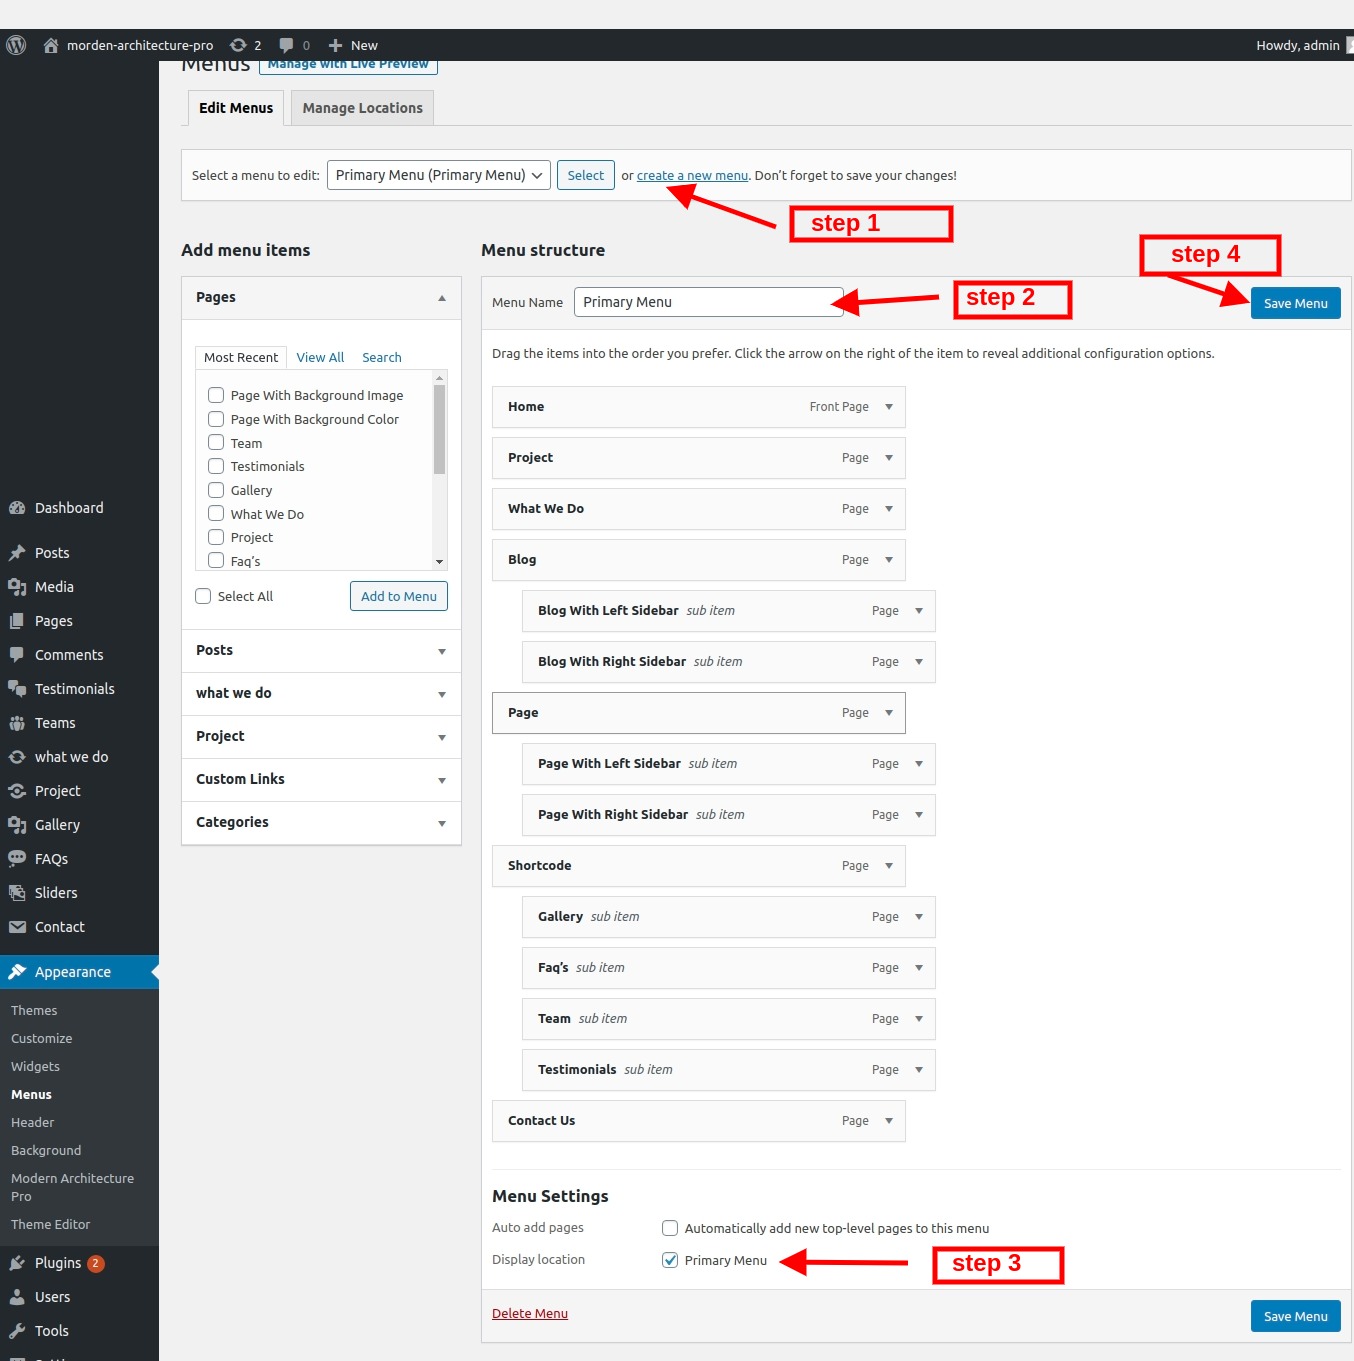Viewport: 1354px width, 1361px height.
Task: Switch to Manage Locations tab
Action: [362, 108]
